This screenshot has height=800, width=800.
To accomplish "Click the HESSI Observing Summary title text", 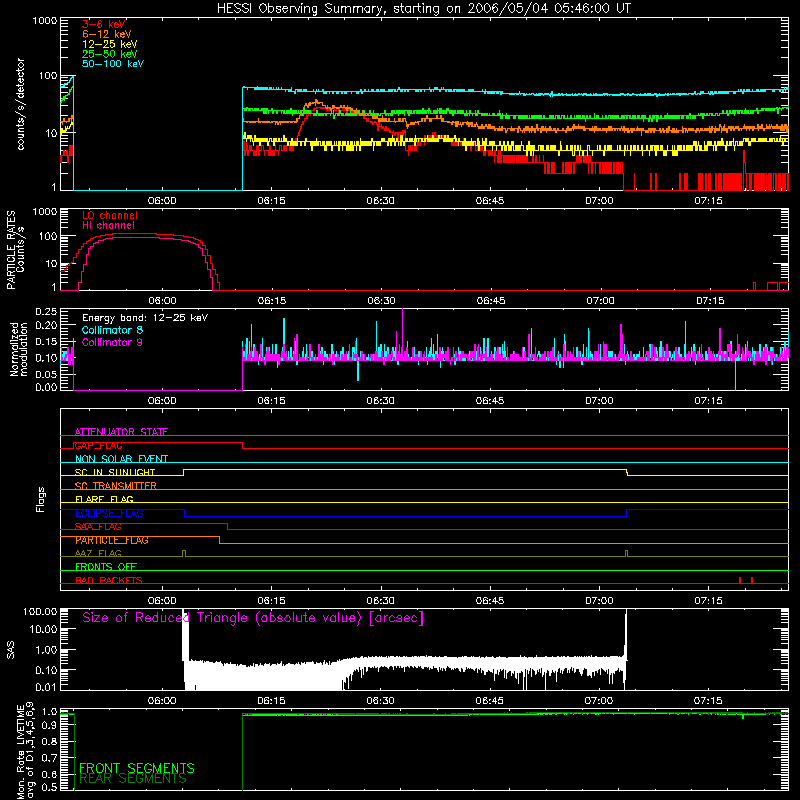I will [423, 9].
